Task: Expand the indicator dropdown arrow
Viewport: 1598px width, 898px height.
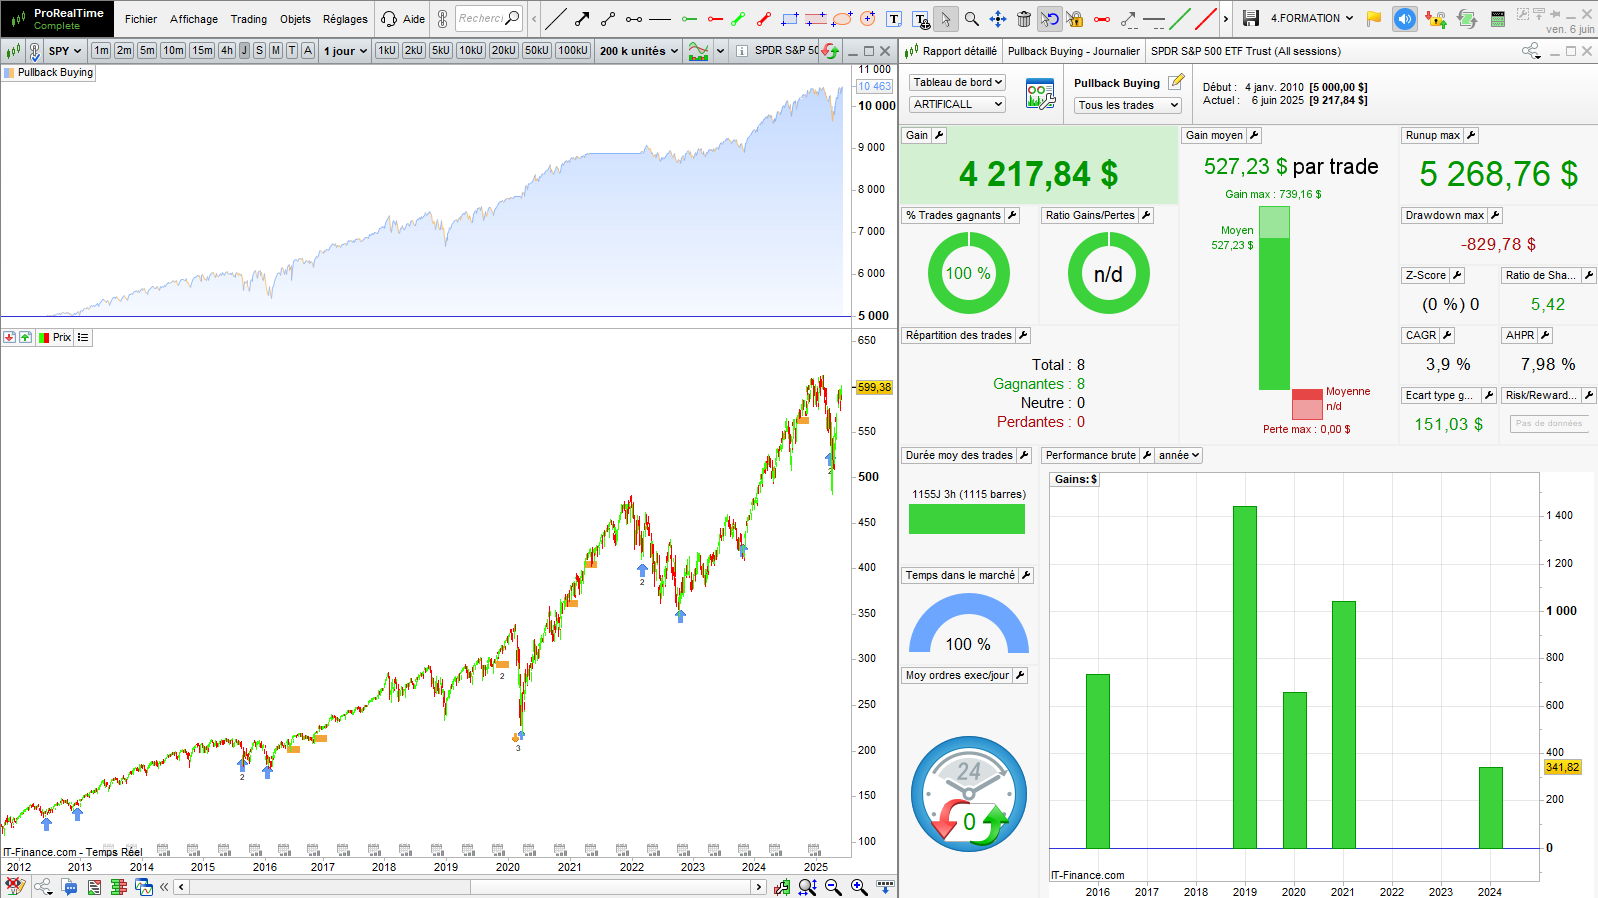Action: pos(720,51)
